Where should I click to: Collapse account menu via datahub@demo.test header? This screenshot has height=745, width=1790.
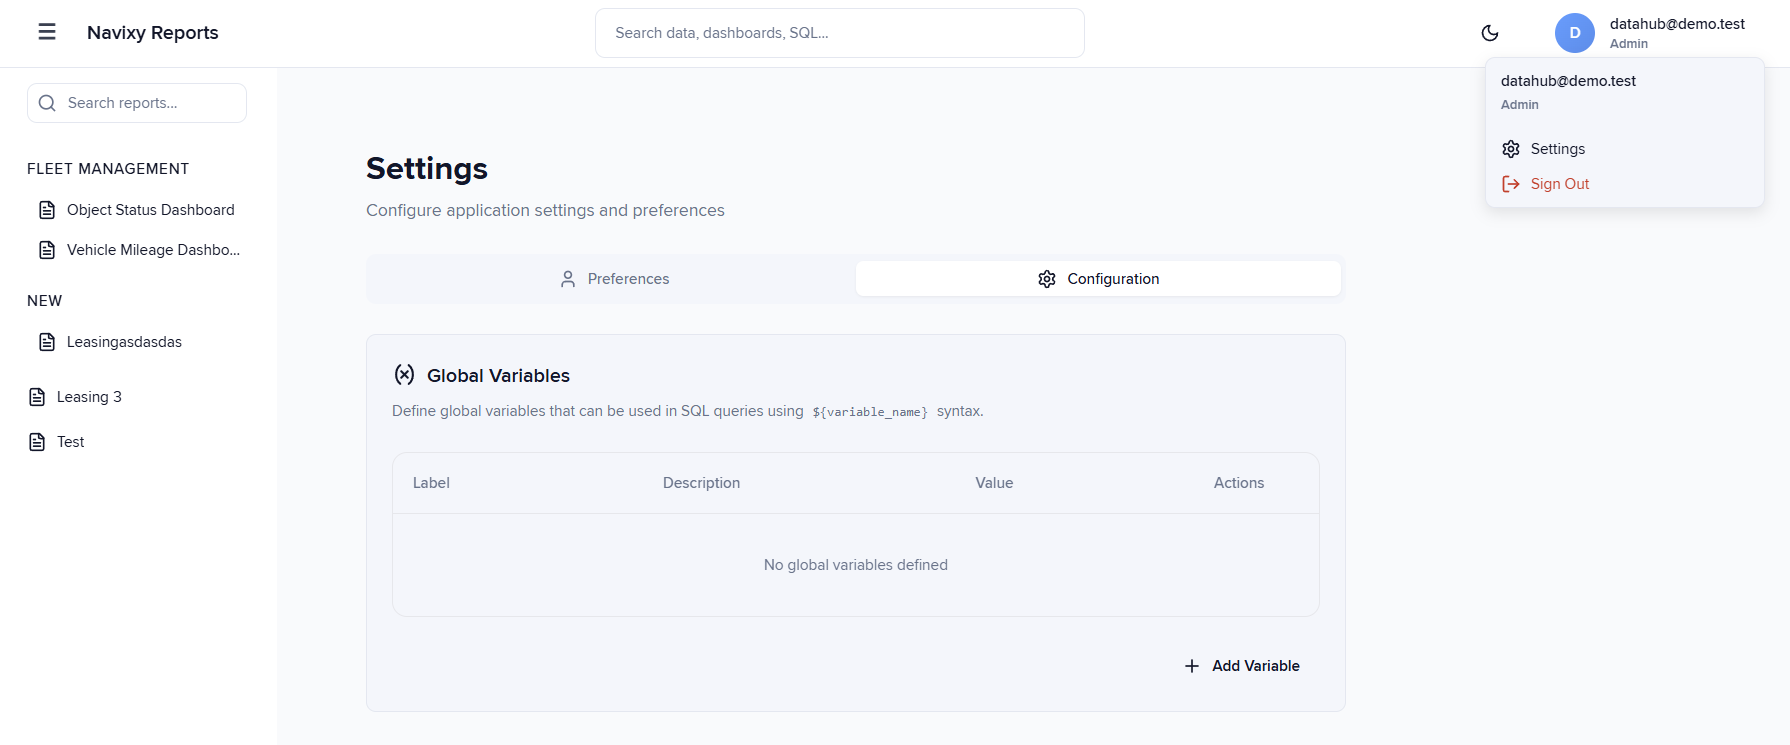coord(1676,24)
